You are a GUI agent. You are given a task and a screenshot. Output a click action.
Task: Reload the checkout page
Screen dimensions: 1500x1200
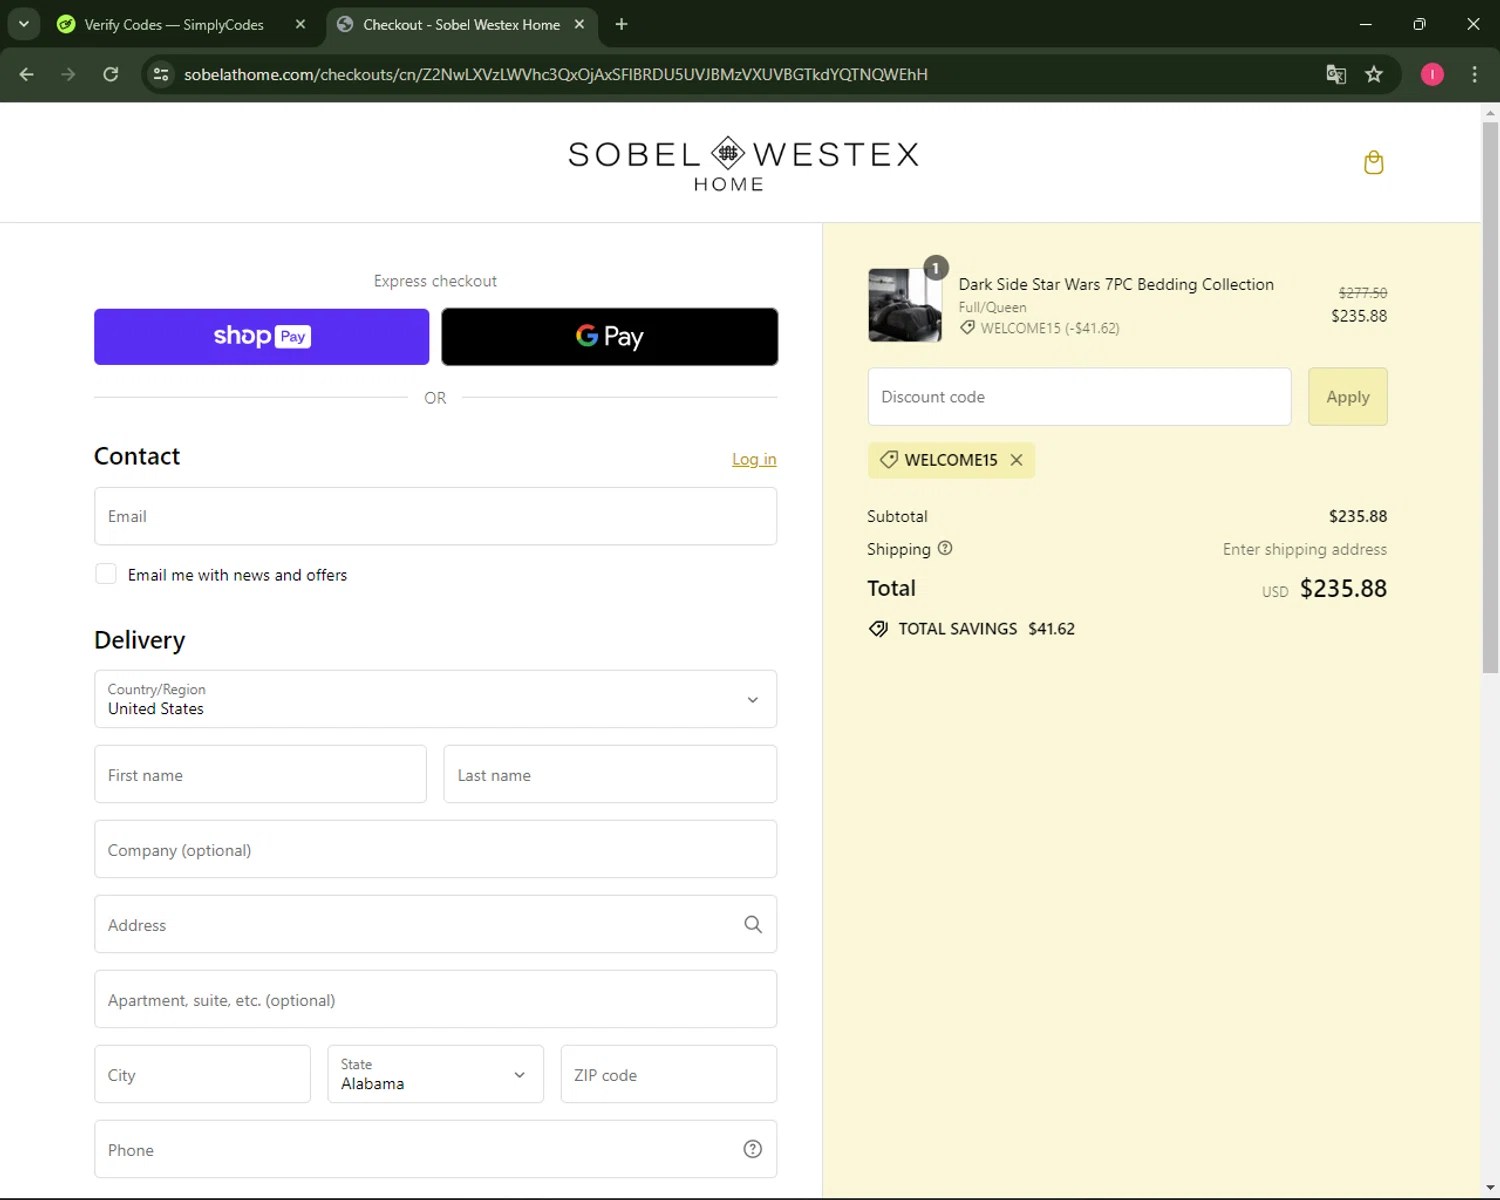(111, 74)
